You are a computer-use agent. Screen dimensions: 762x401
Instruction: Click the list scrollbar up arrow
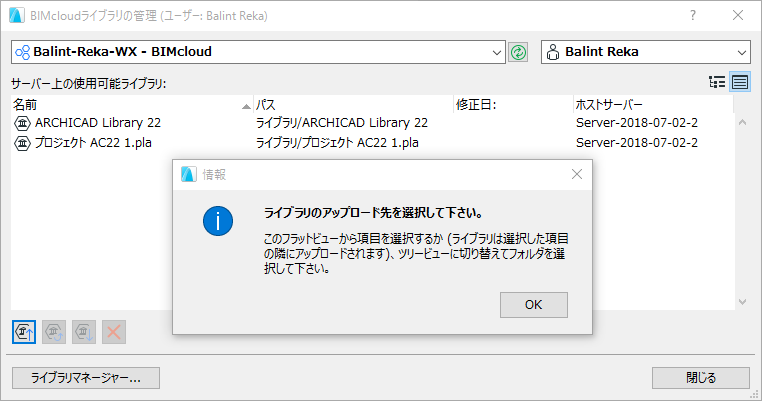743,122
